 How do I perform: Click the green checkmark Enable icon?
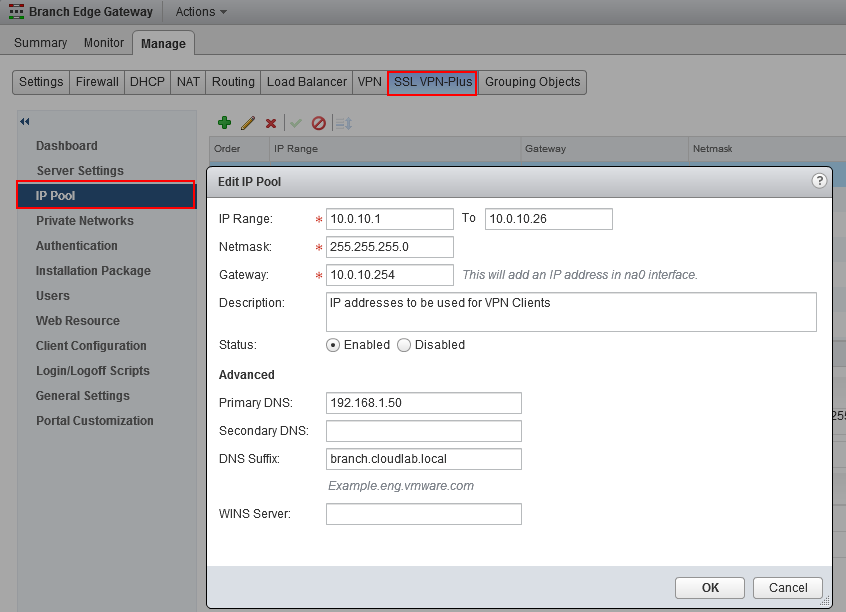click(x=296, y=124)
